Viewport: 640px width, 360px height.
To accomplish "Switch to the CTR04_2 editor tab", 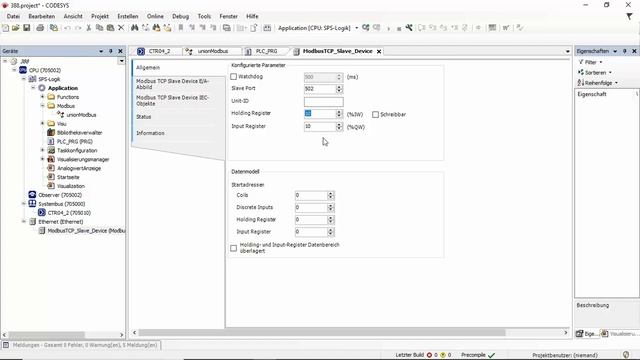I will tap(159, 51).
